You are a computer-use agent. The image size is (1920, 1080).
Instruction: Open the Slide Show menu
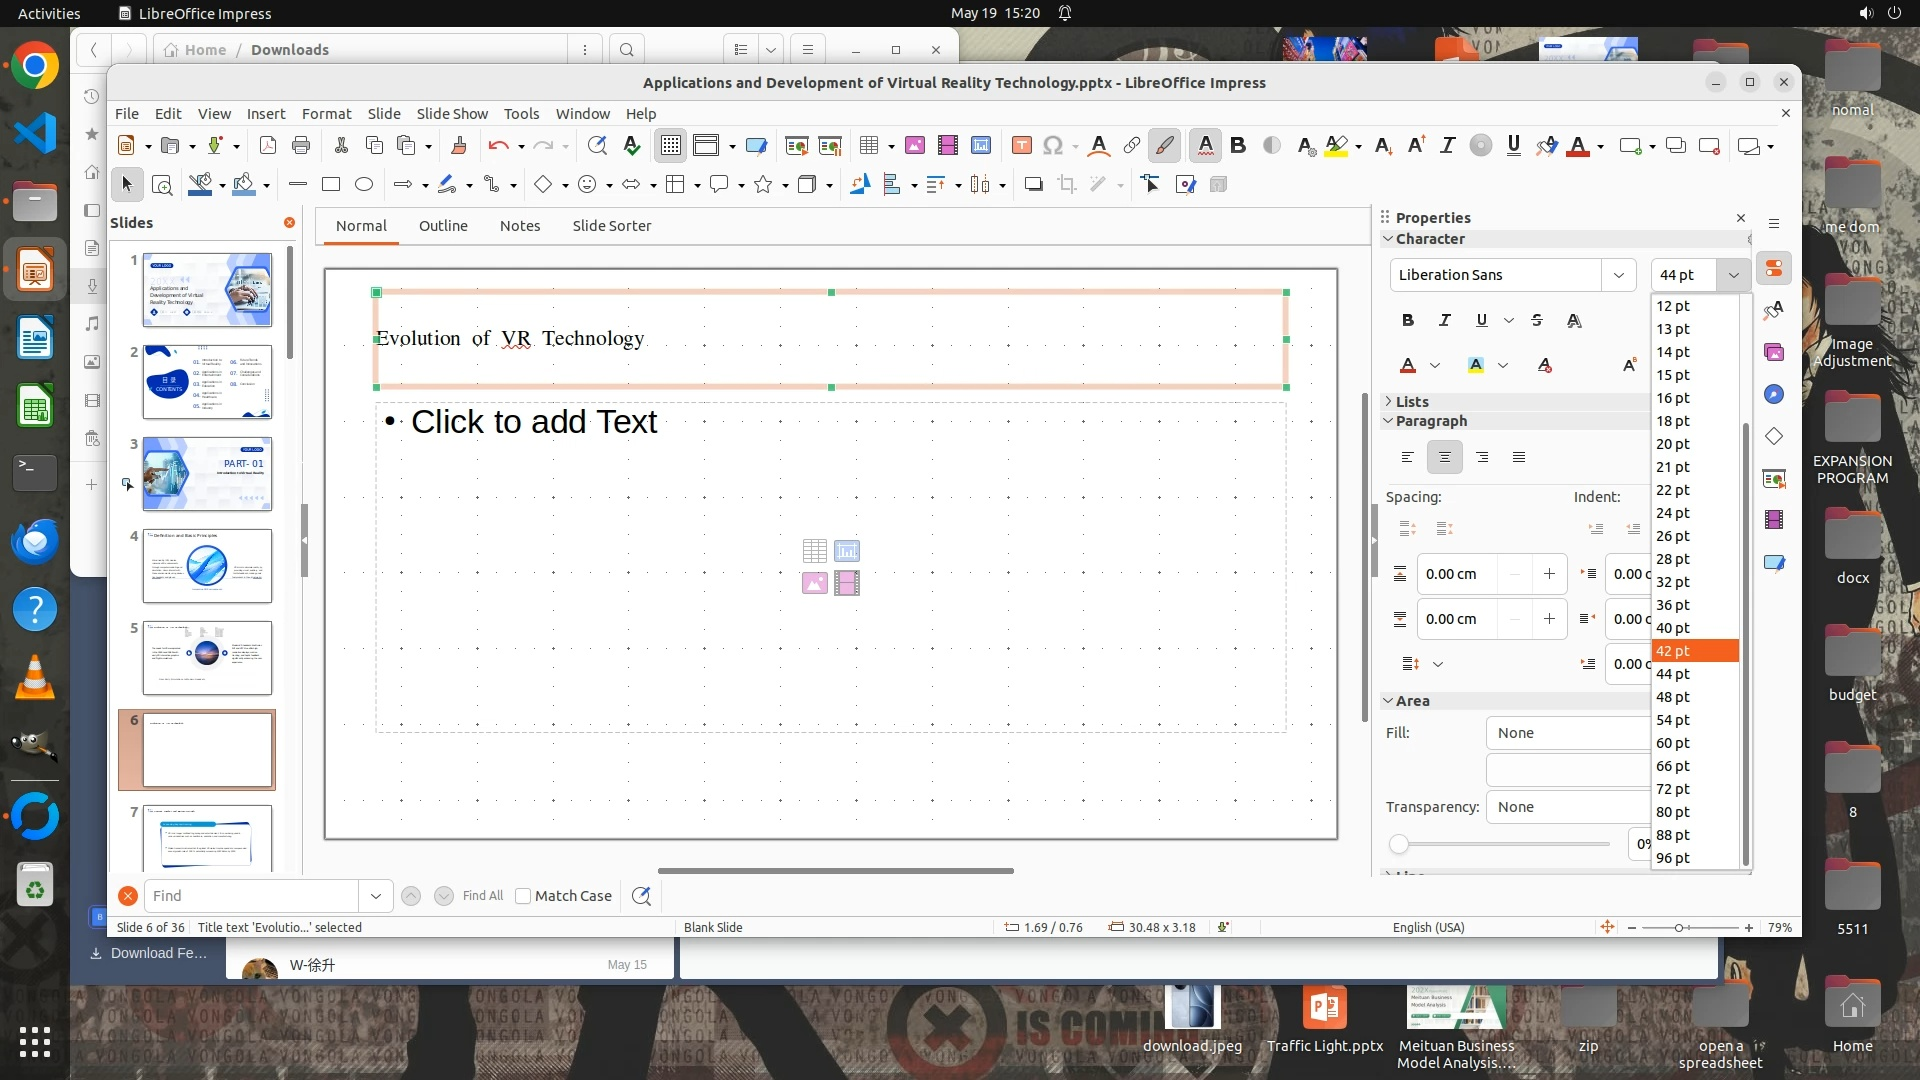click(452, 113)
